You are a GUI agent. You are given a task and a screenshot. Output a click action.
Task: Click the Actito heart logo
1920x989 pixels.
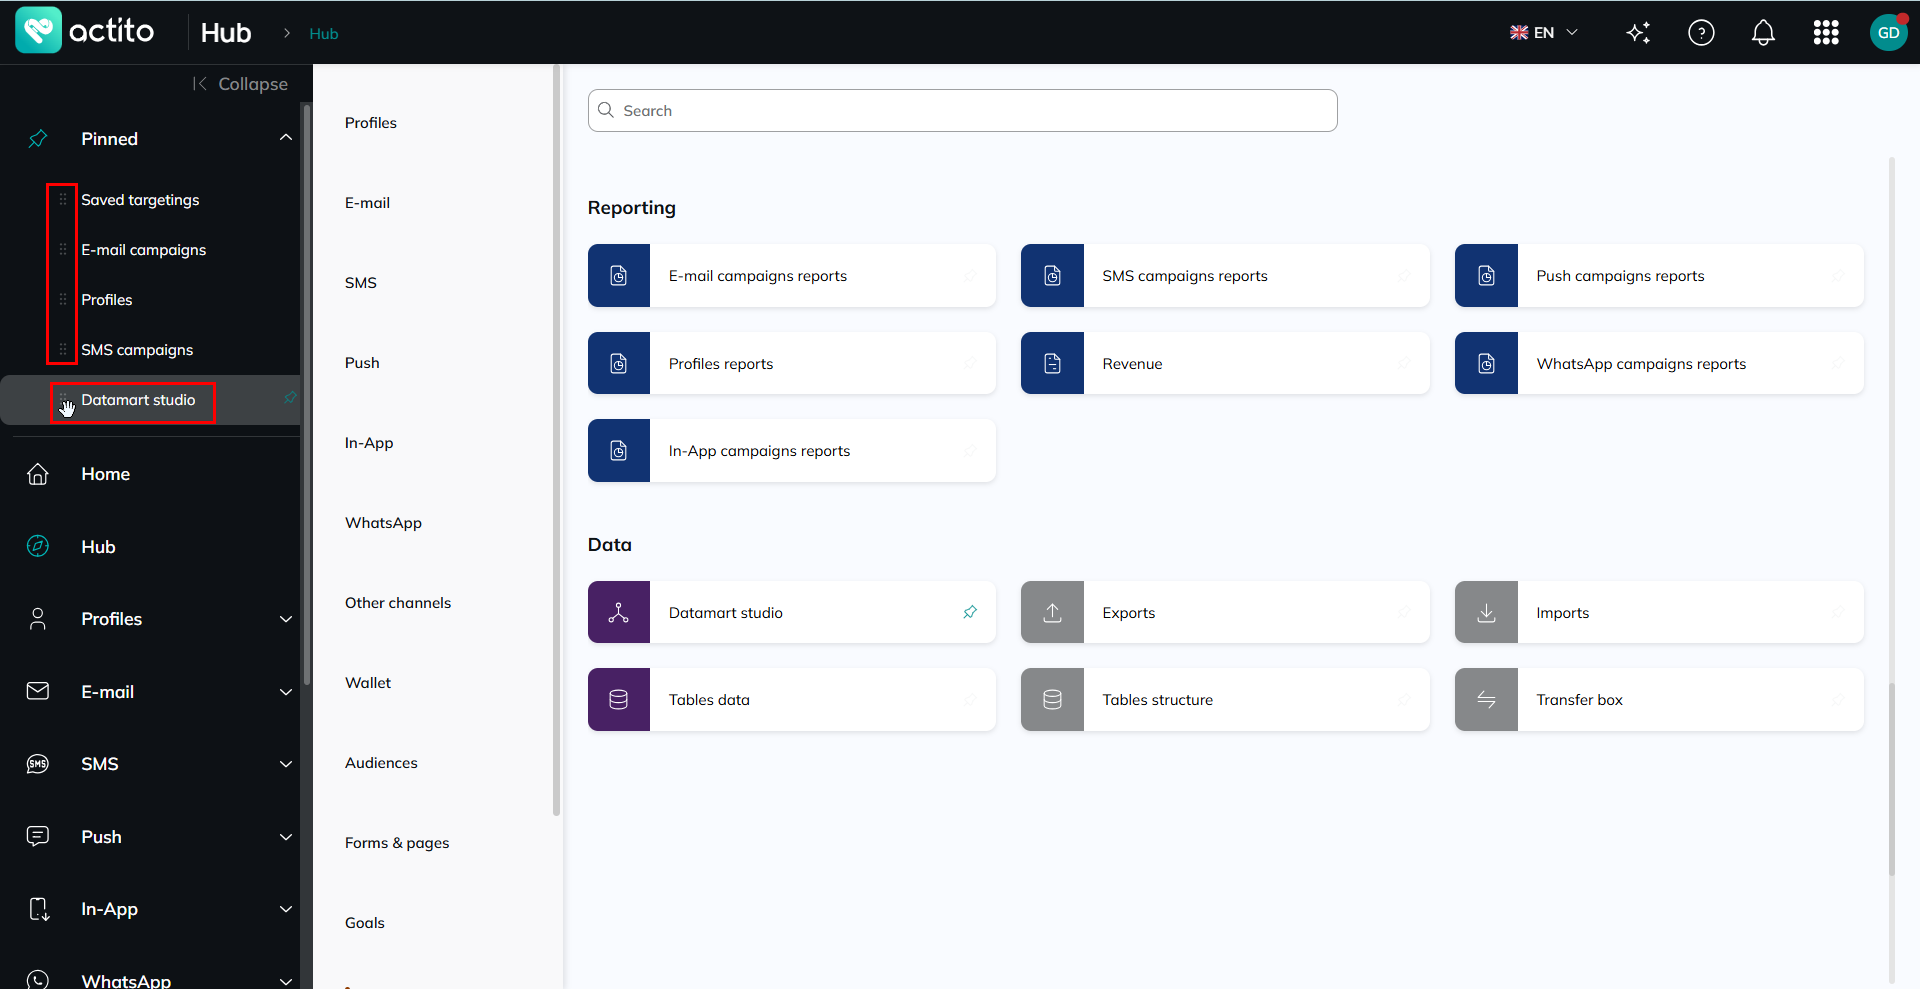tap(38, 31)
